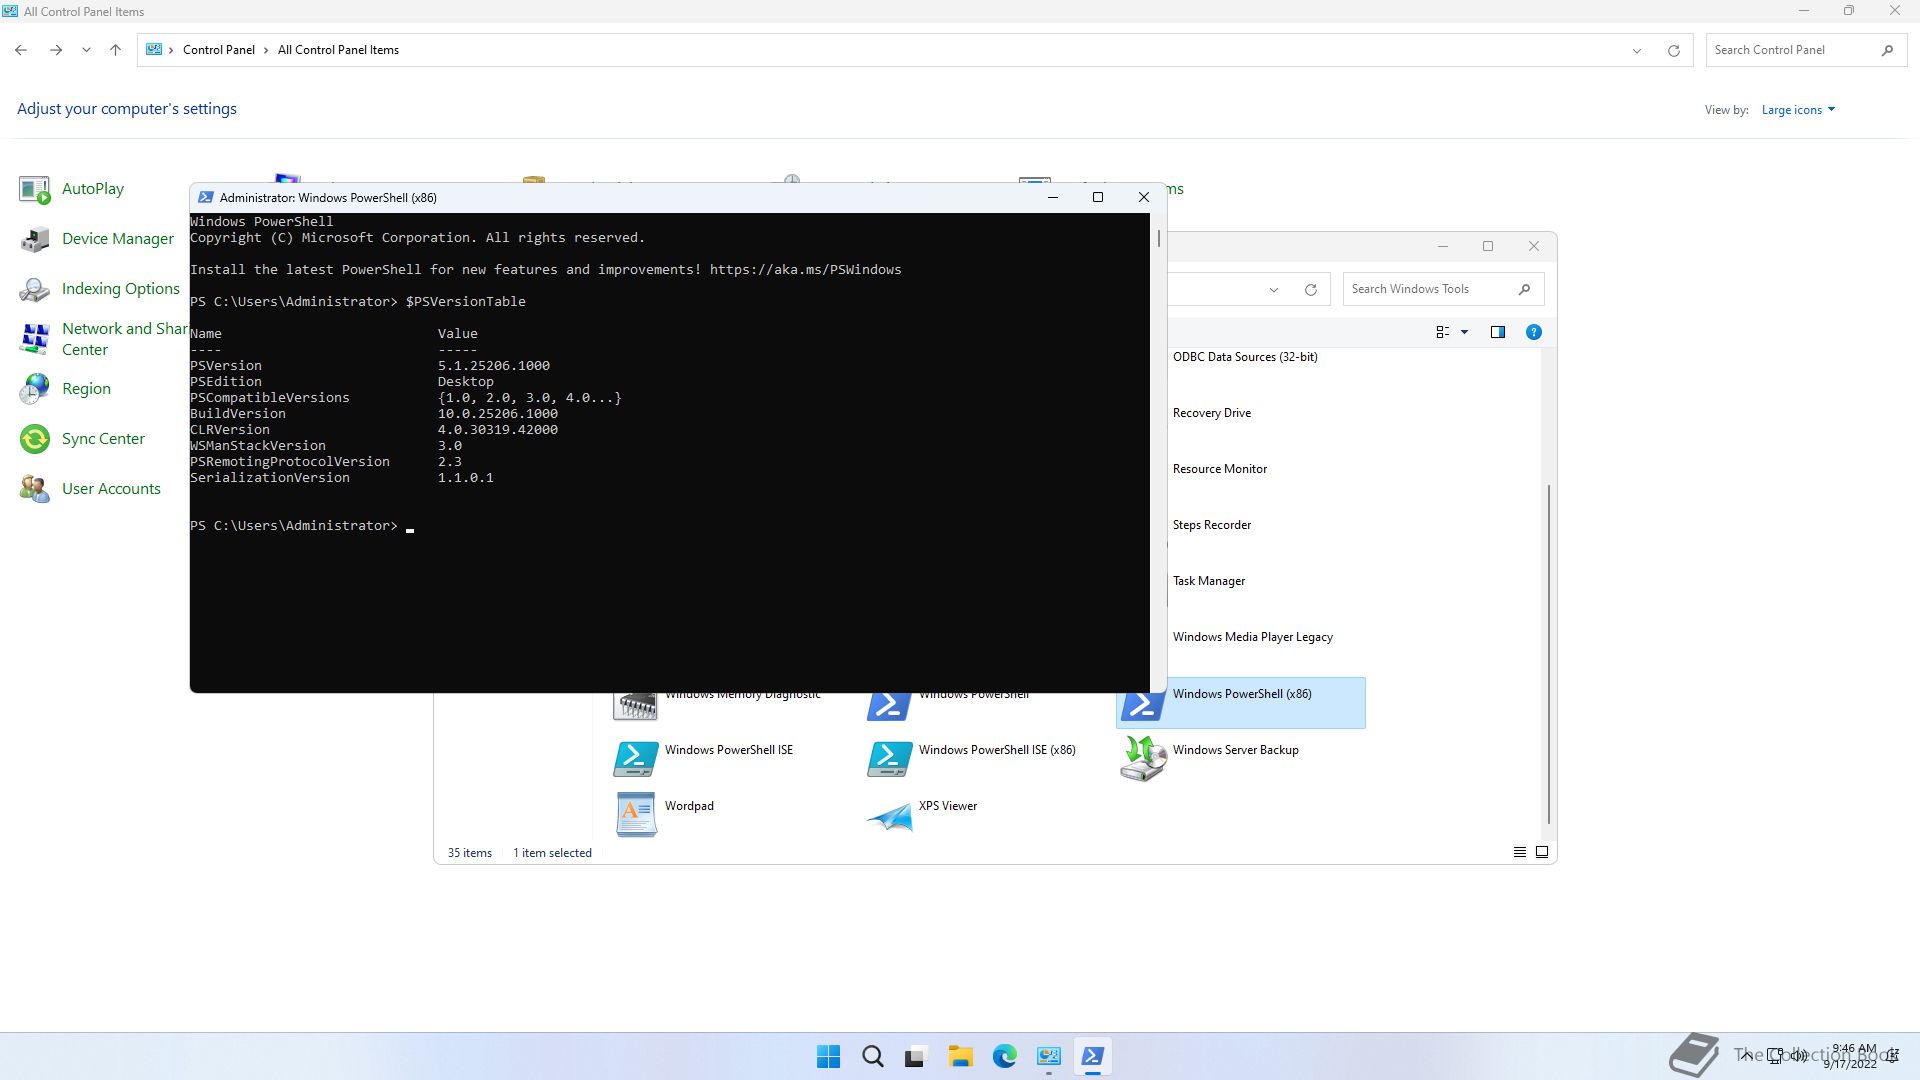The image size is (1920, 1080).
Task: Open User Accounts link
Action: tap(111, 489)
